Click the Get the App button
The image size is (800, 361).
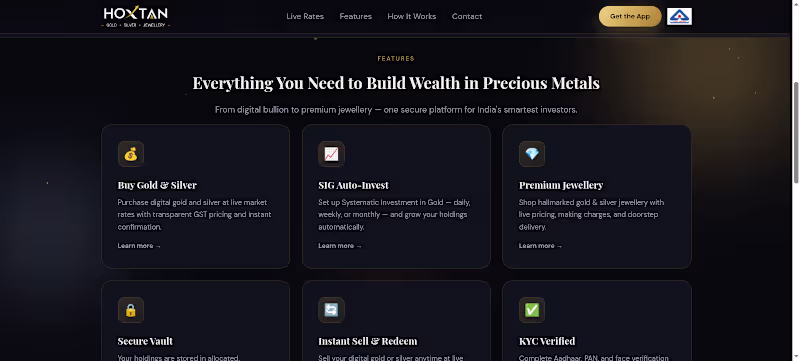pyautogui.click(x=630, y=16)
